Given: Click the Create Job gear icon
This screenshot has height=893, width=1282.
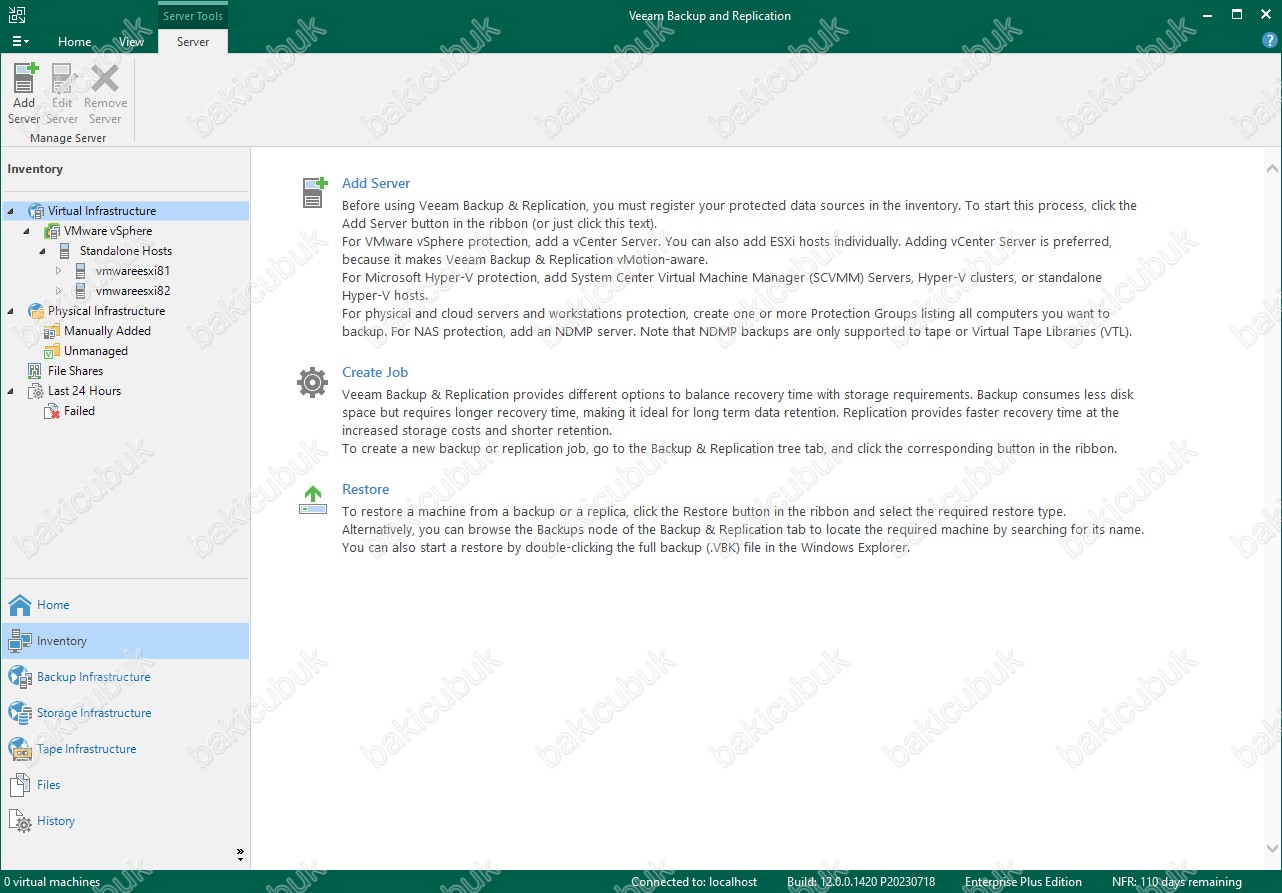Looking at the screenshot, I should [x=313, y=382].
